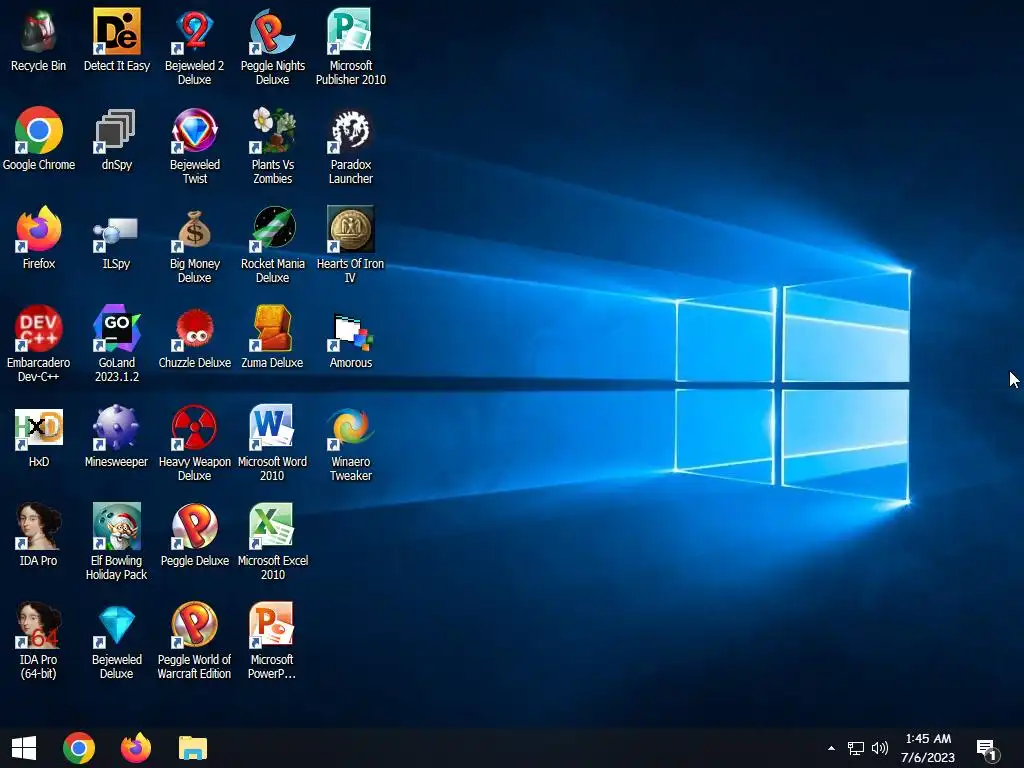Open the Action Center notifications
The height and width of the screenshot is (768, 1024).
click(x=987, y=749)
